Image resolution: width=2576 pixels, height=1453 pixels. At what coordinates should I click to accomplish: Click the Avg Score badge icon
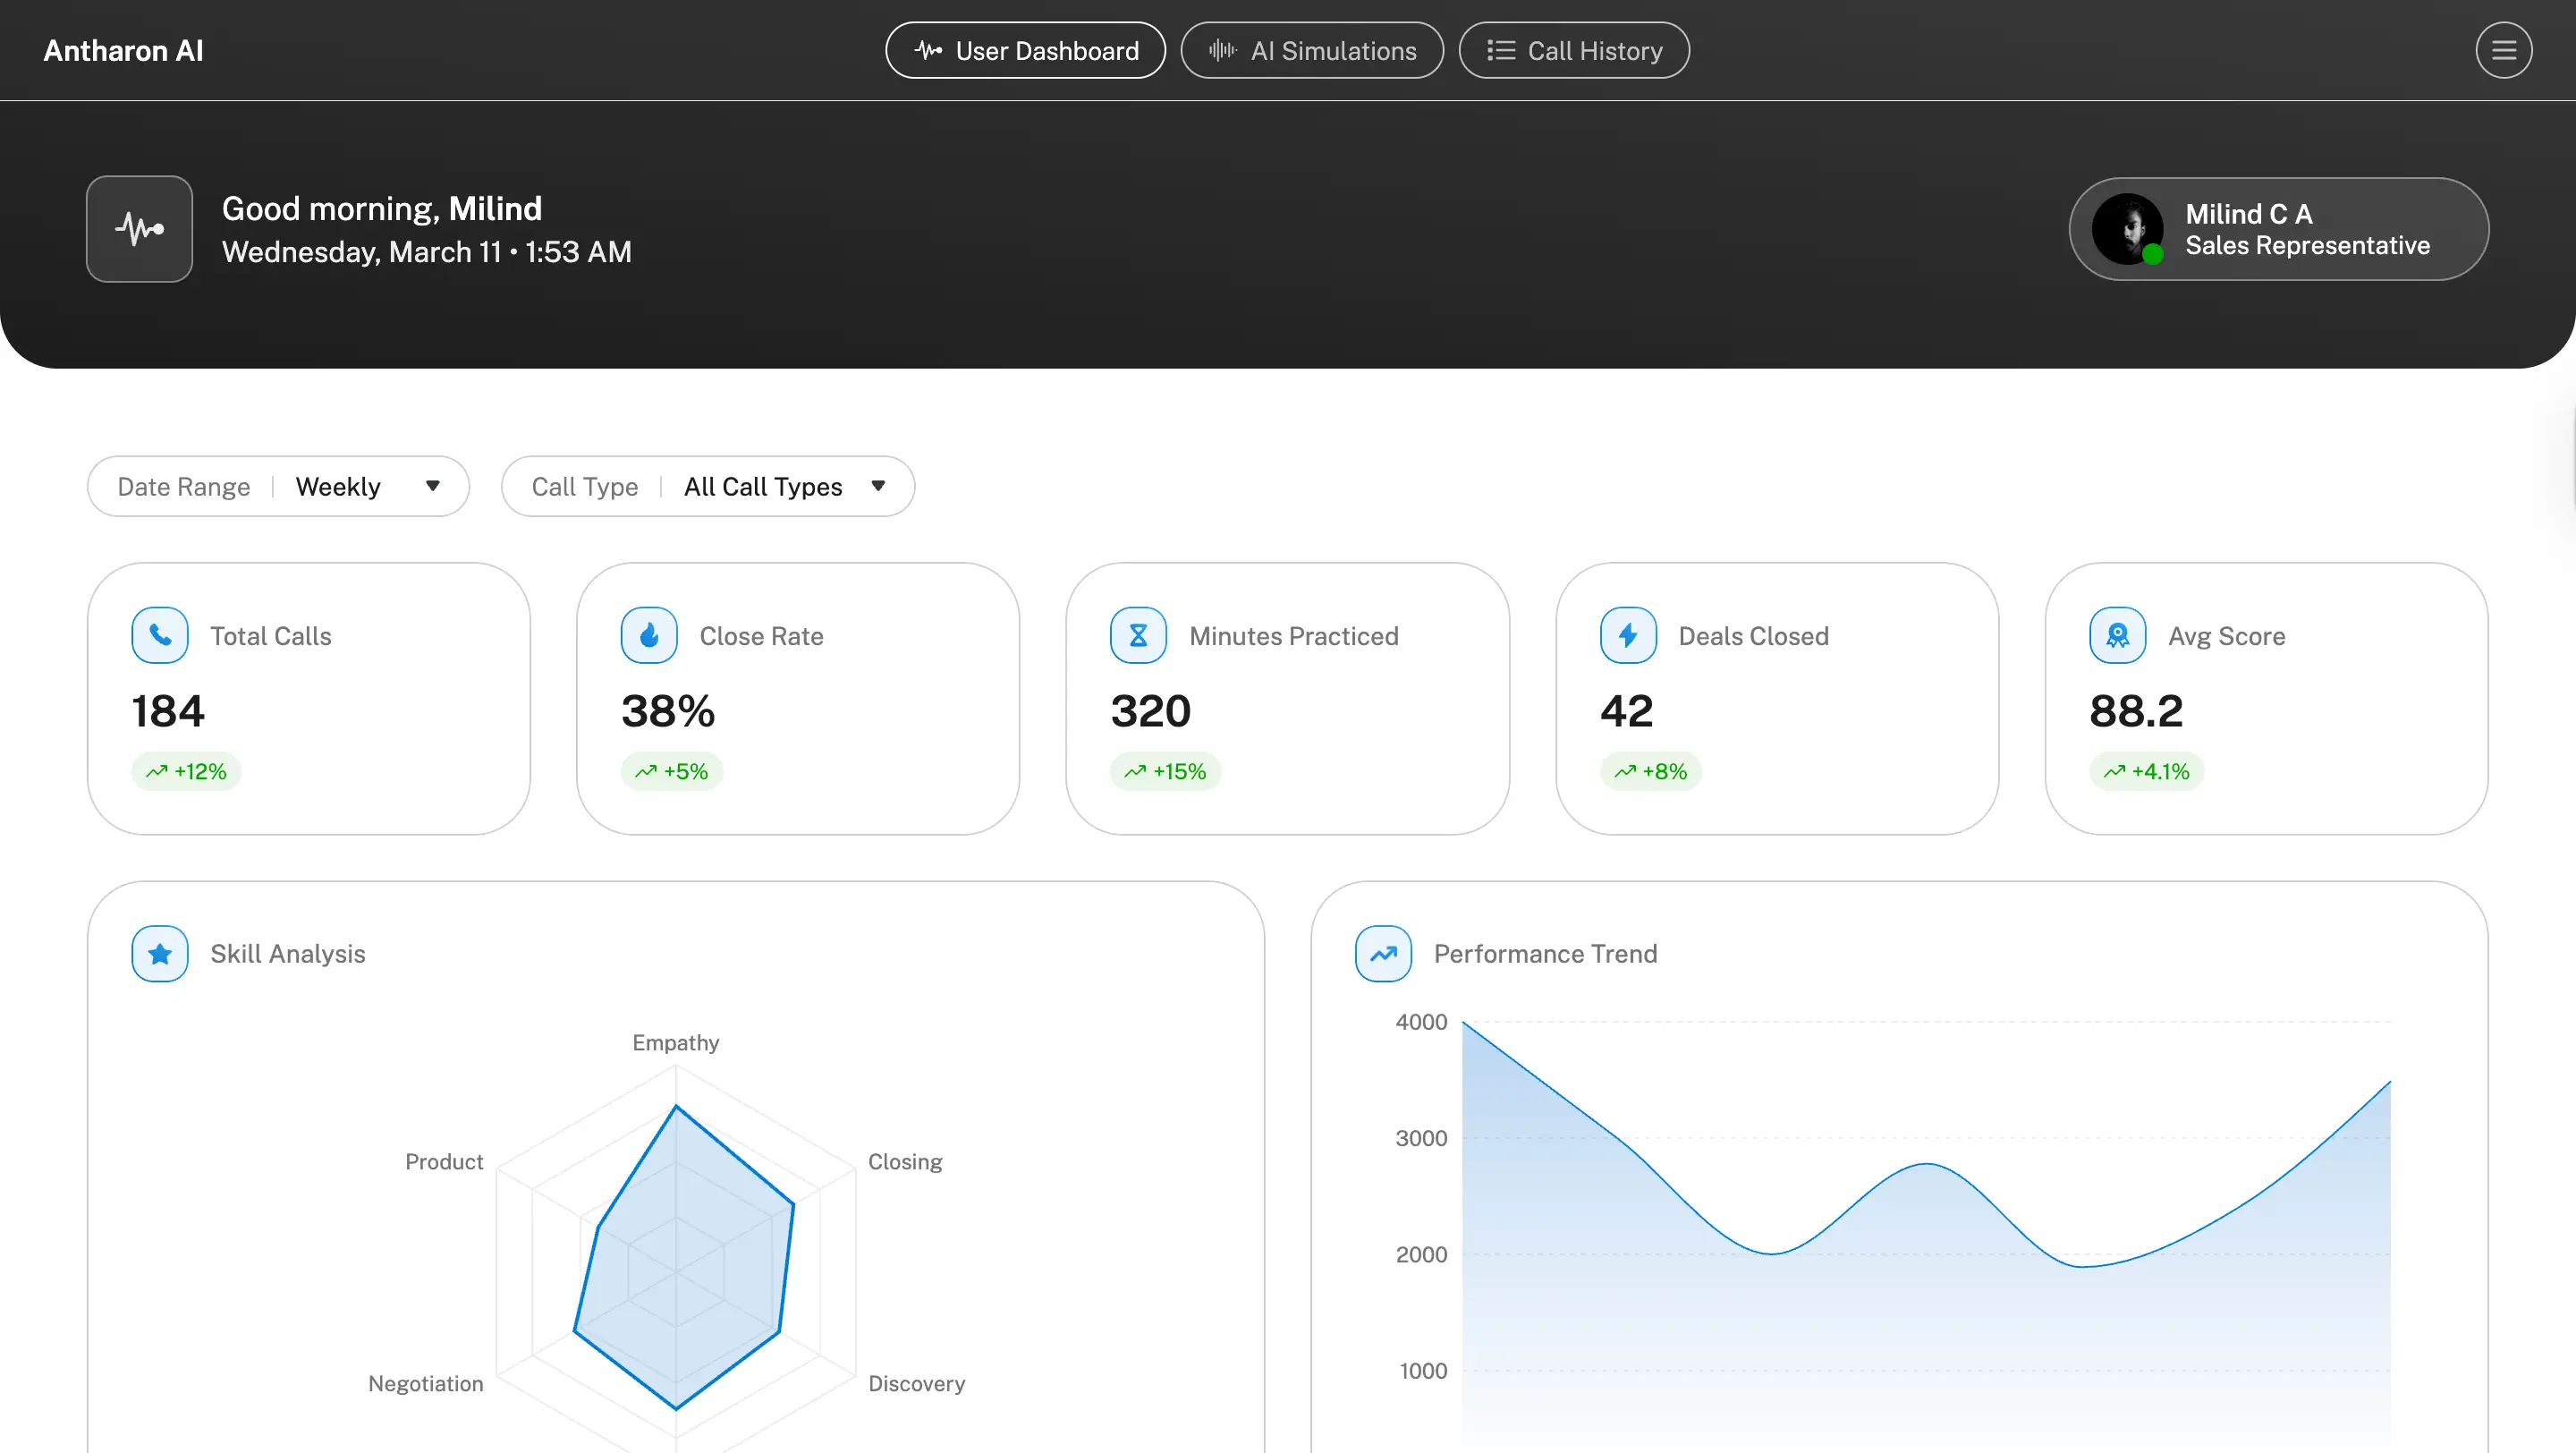pyautogui.click(x=2117, y=635)
